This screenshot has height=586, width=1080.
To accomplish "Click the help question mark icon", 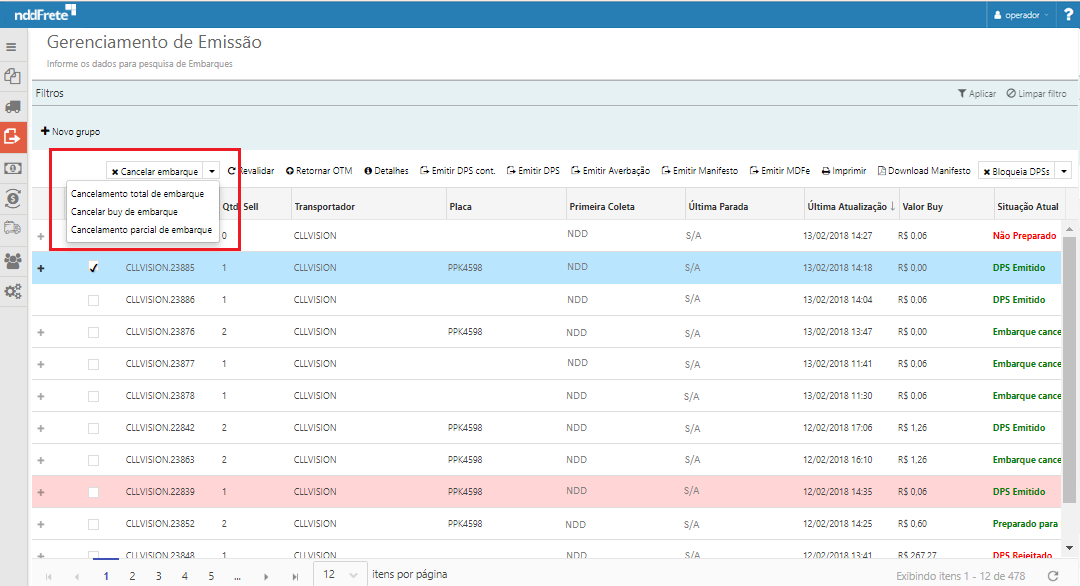I will coord(1068,15).
